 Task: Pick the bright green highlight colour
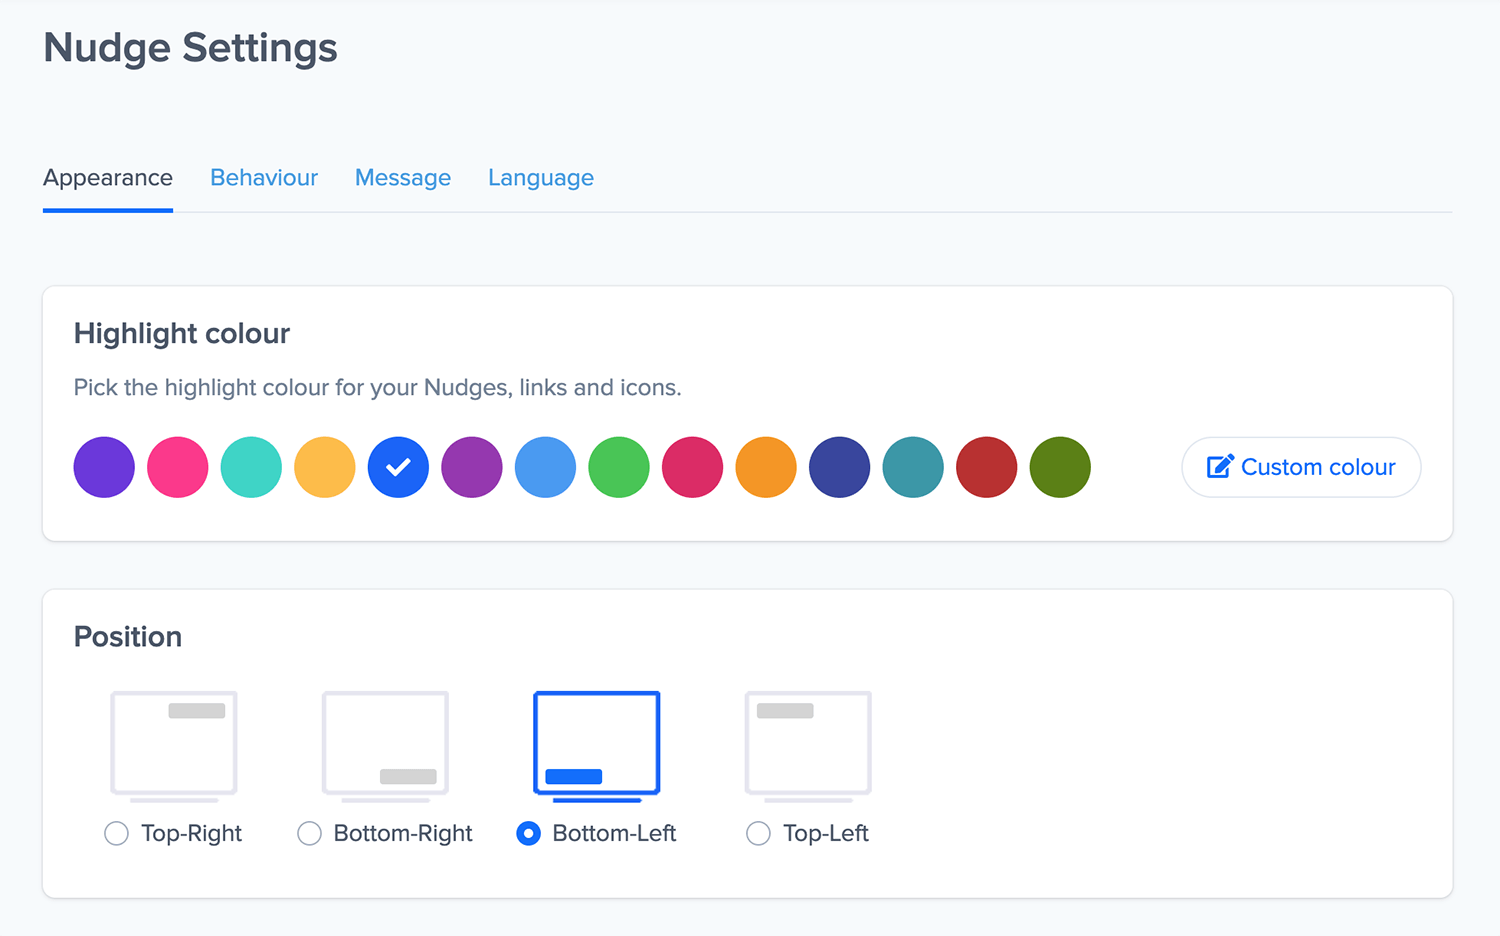(x=619, y=467)
